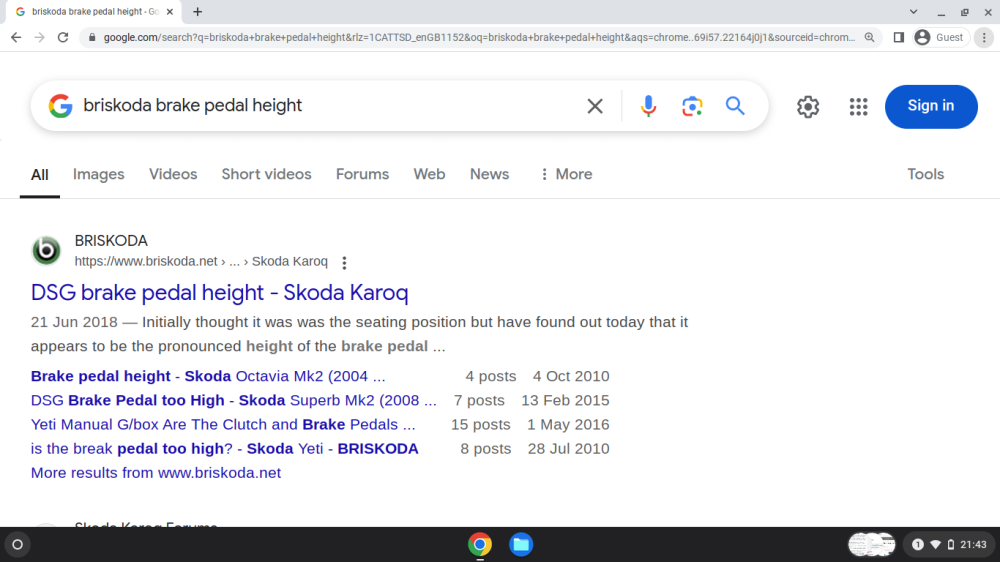Open the shelf recent screenshots thumbnail
The image size is (1000, 562).
click(x=872, y=545)
